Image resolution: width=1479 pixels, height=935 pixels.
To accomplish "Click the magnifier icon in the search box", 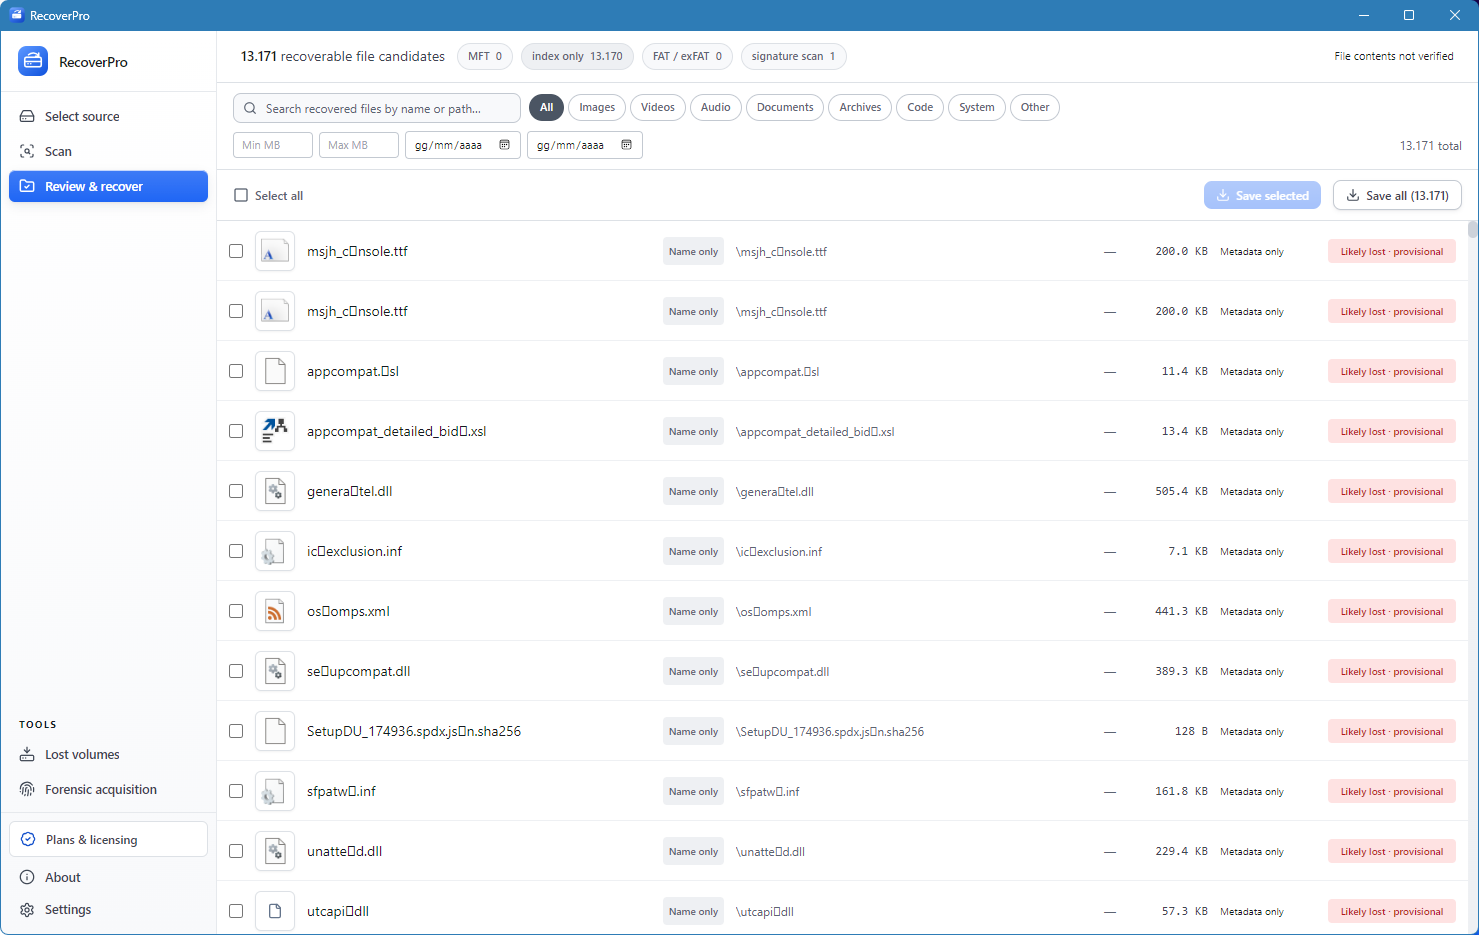I will (250, 108).
